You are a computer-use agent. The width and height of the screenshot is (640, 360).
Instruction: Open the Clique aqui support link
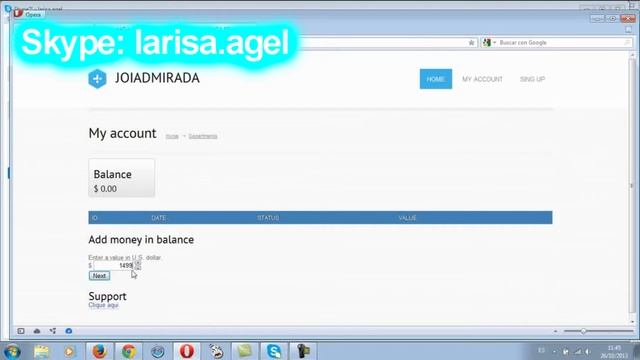pyautogui.click(x=103, y=305)
